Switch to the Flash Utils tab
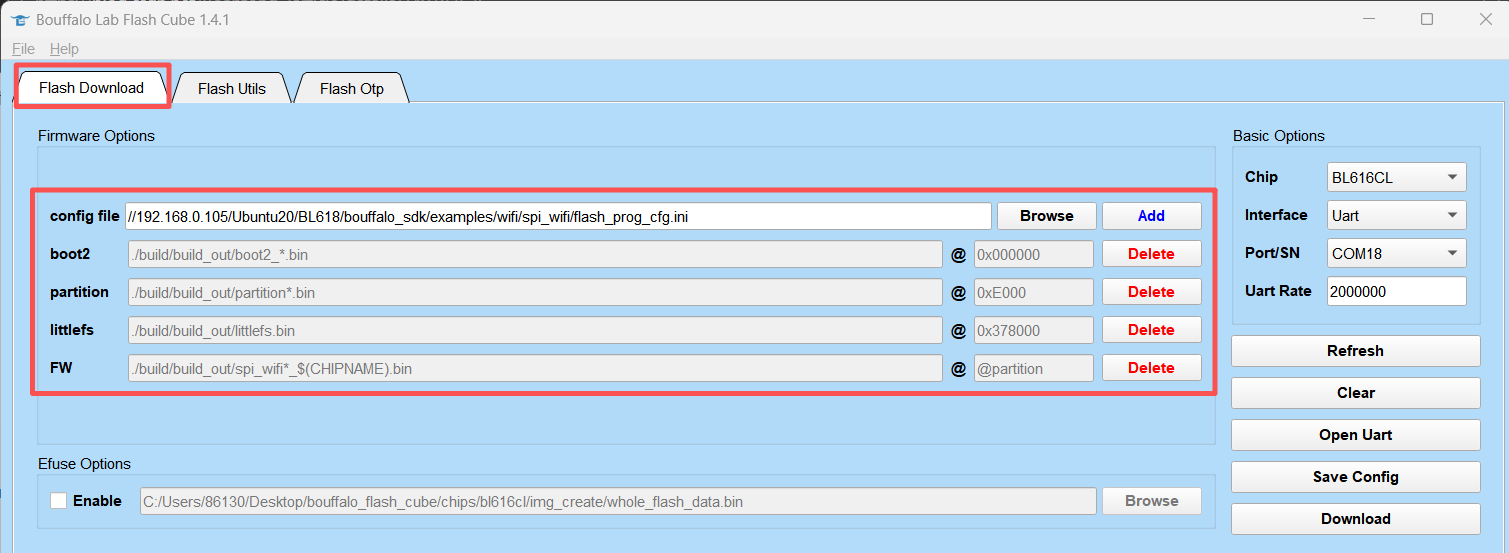1509x553 pixels. (x=232, y=88)
